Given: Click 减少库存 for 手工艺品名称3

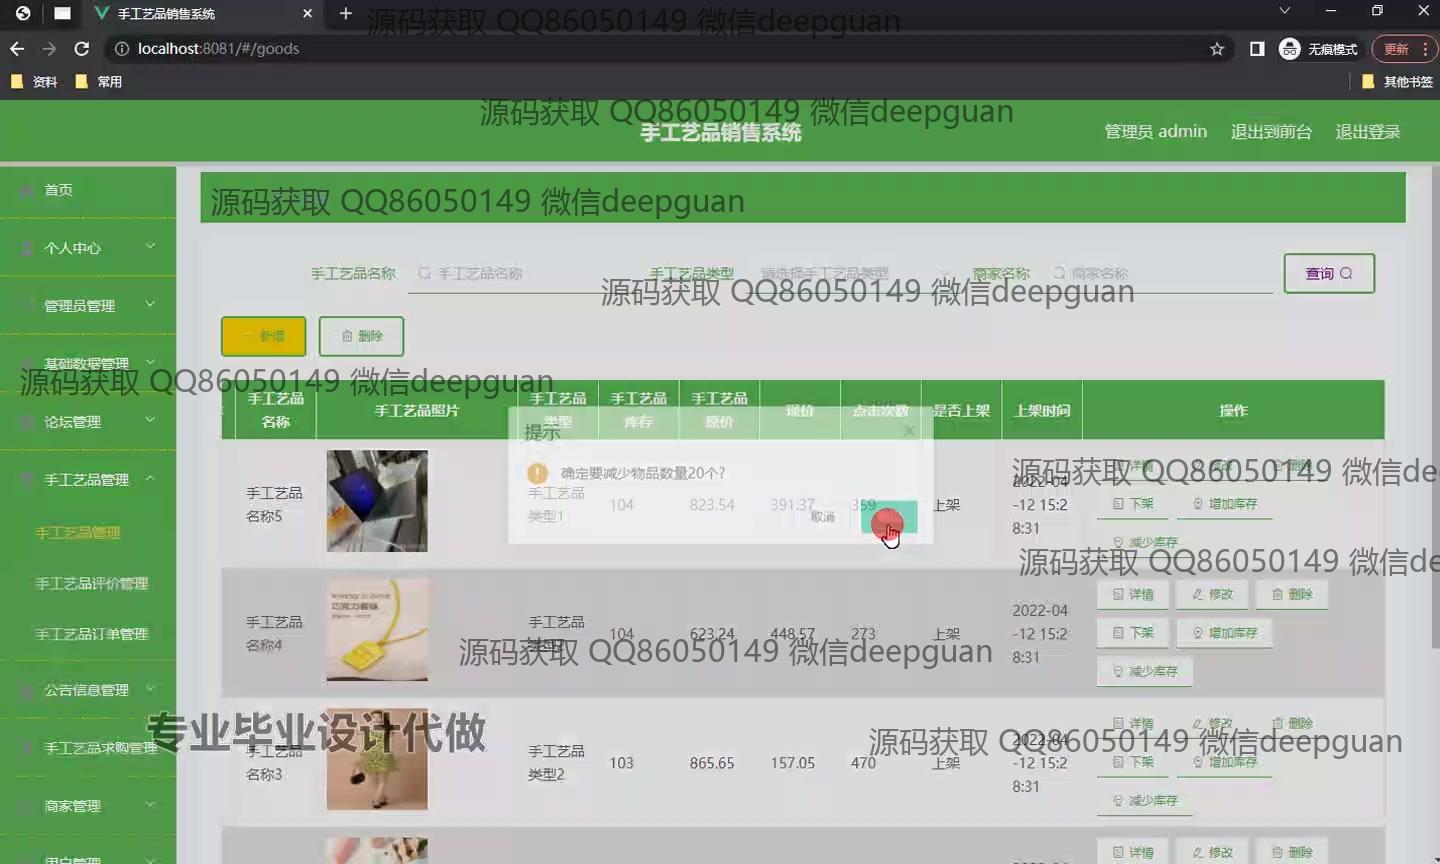Looking at the screenshot, I should pyautogui.click(x=1145, y=800).
